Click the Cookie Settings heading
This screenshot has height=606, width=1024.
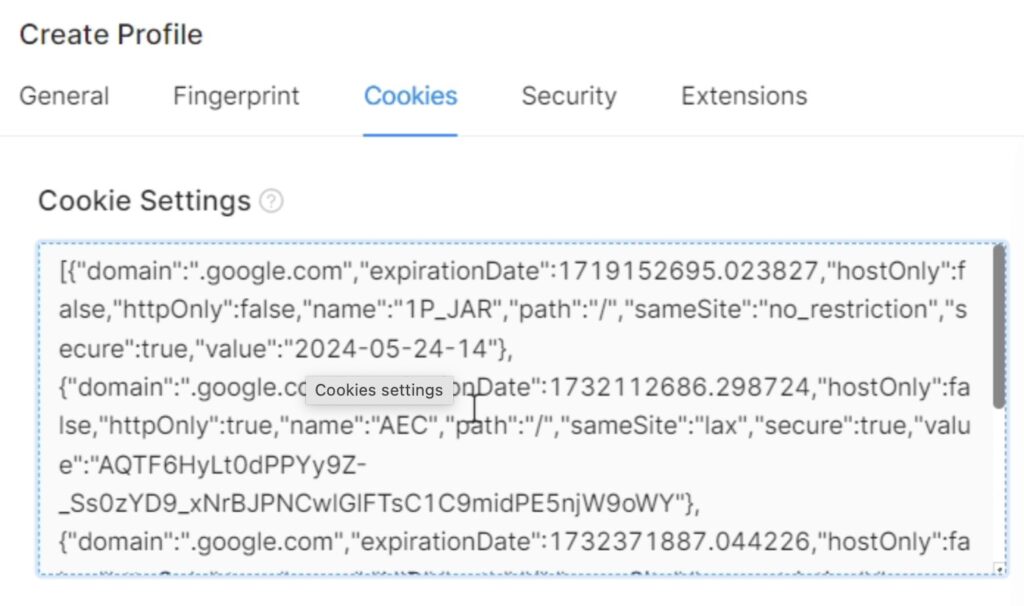click(144, 200)
